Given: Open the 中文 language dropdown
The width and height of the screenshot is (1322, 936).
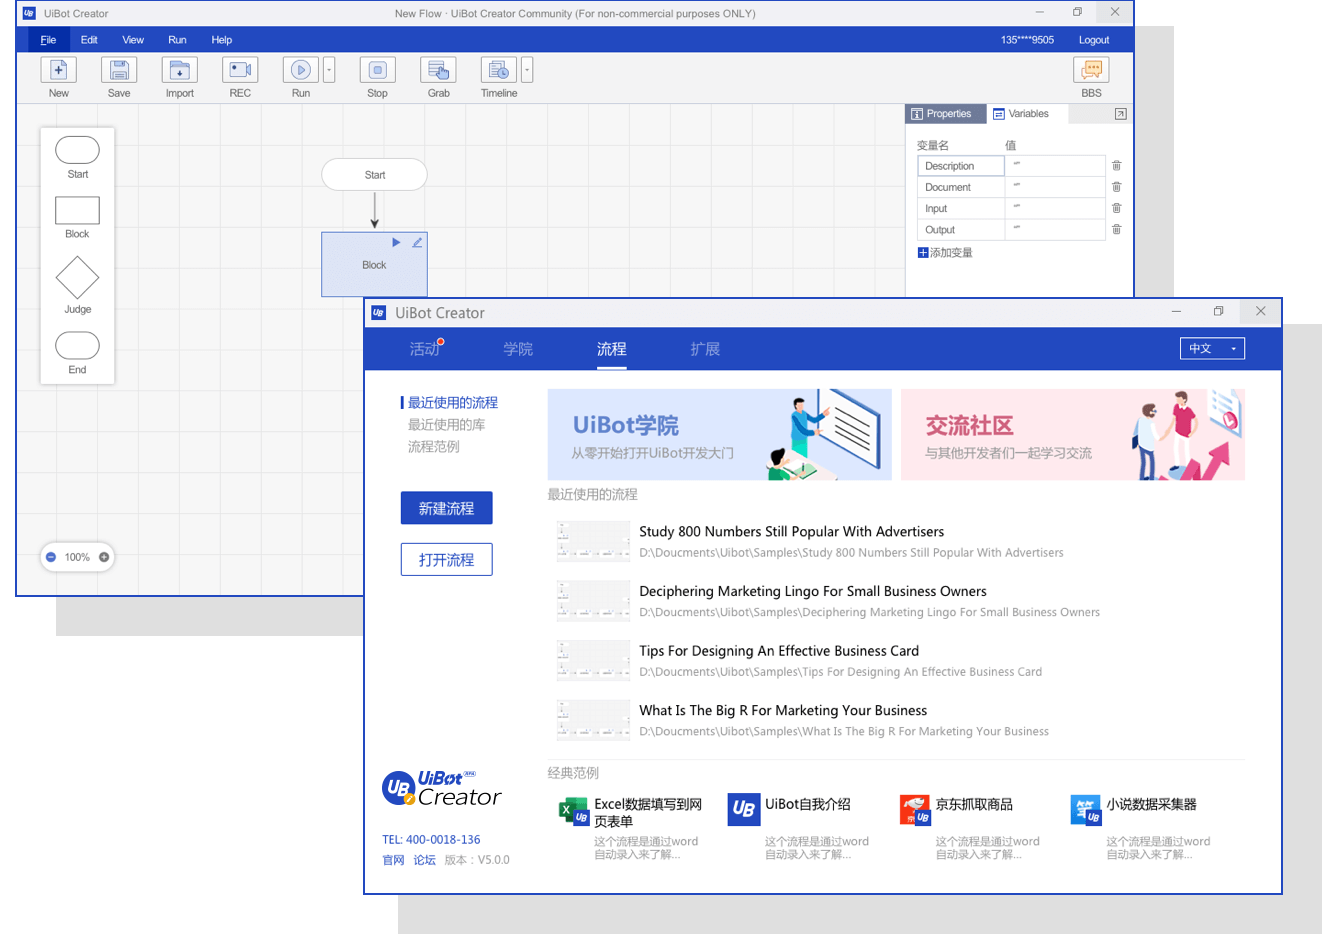Looking at the screenshot, I should pyautogui.click(x=1212, y=348).
